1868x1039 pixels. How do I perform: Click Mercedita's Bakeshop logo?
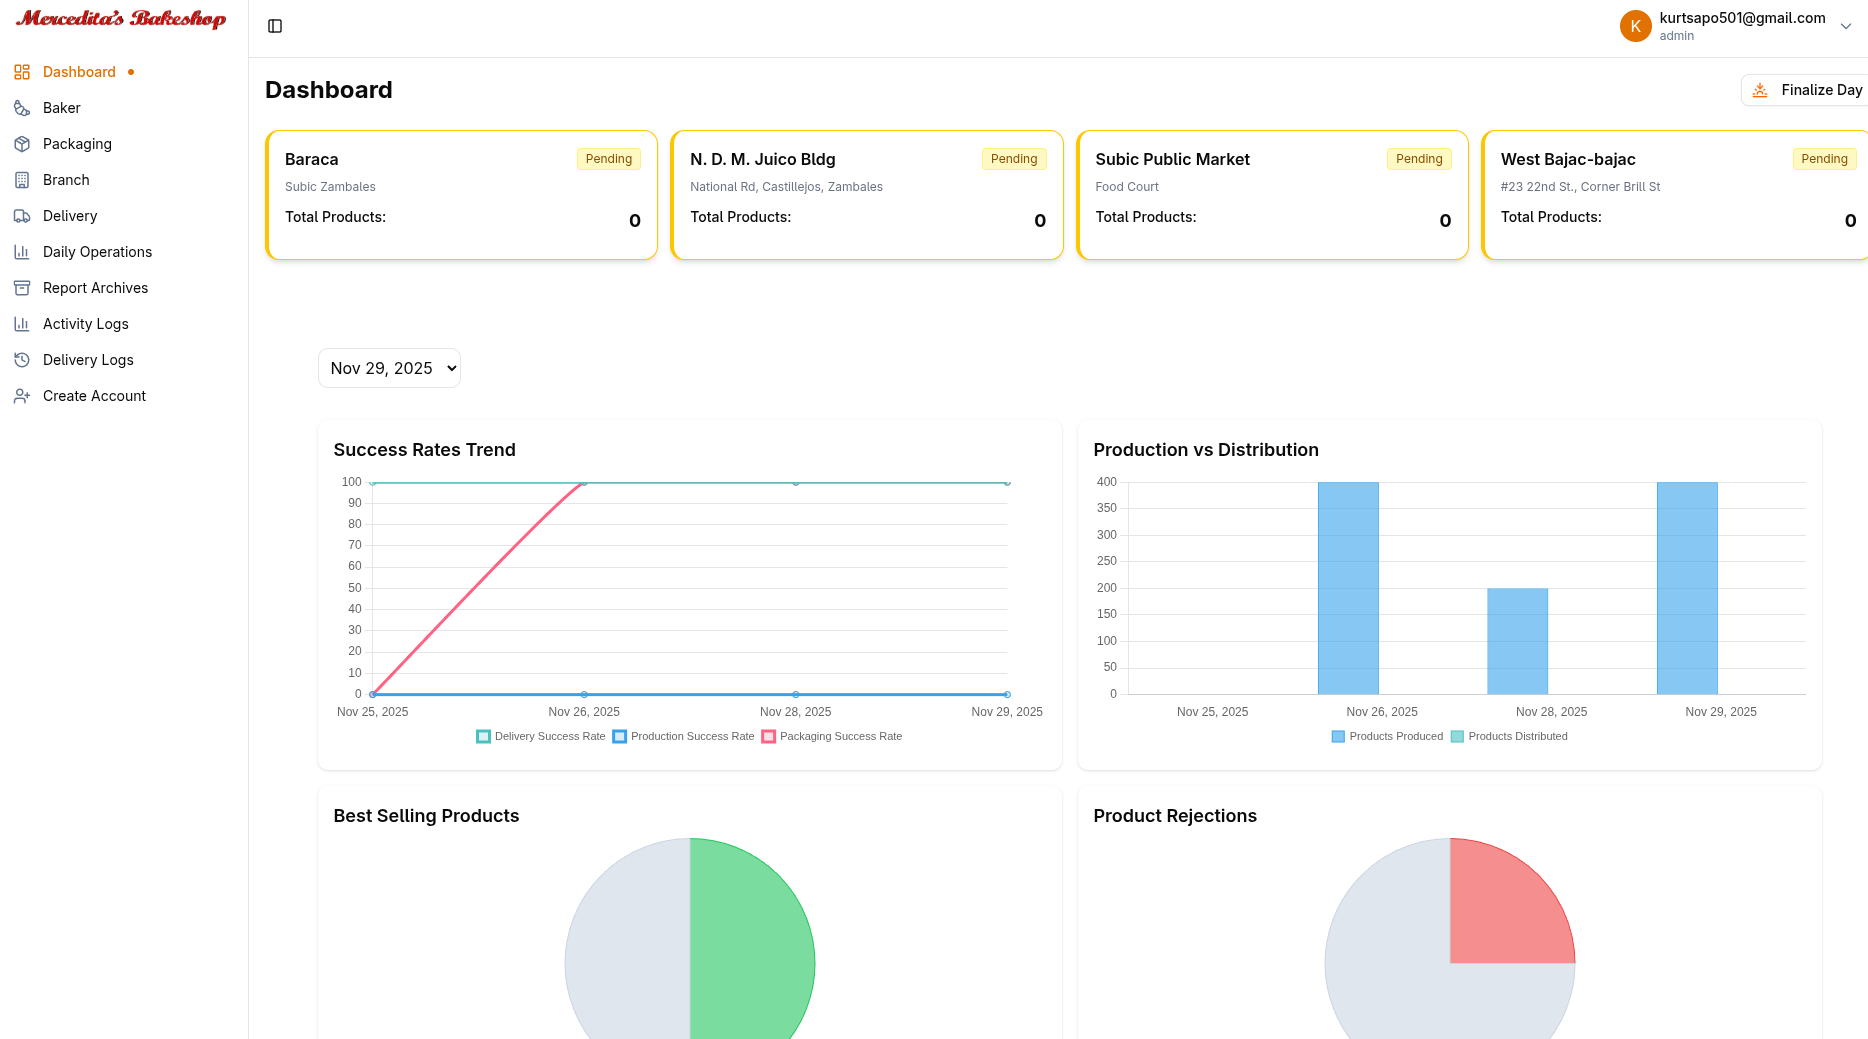[x=121, y=19]
